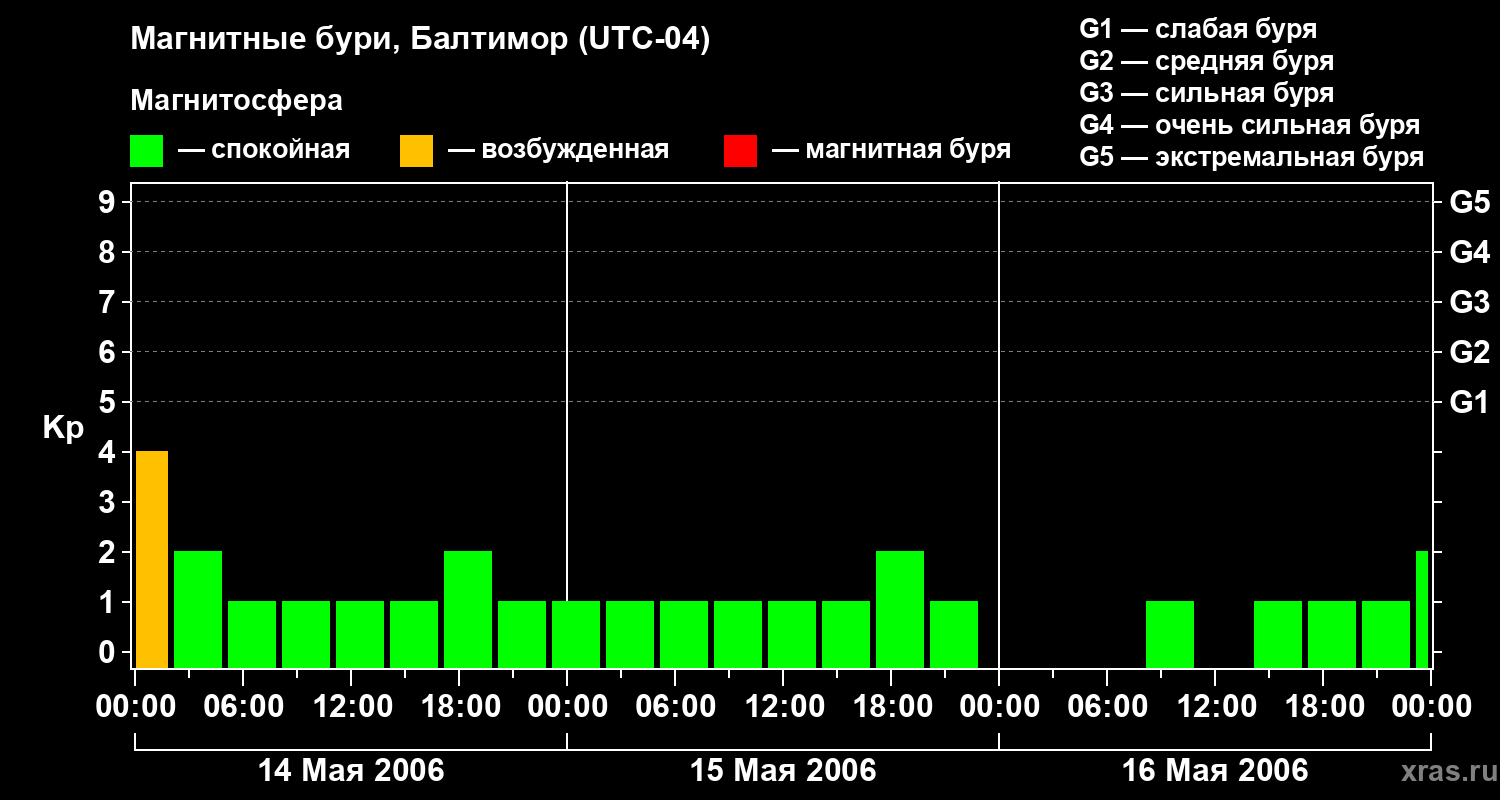Click the '18:00' time label for 14 May

pos(459,707)
